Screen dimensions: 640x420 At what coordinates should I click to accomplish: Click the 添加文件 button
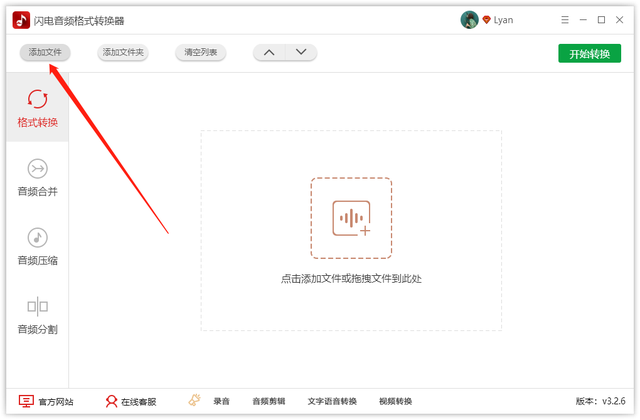[45, 53]
